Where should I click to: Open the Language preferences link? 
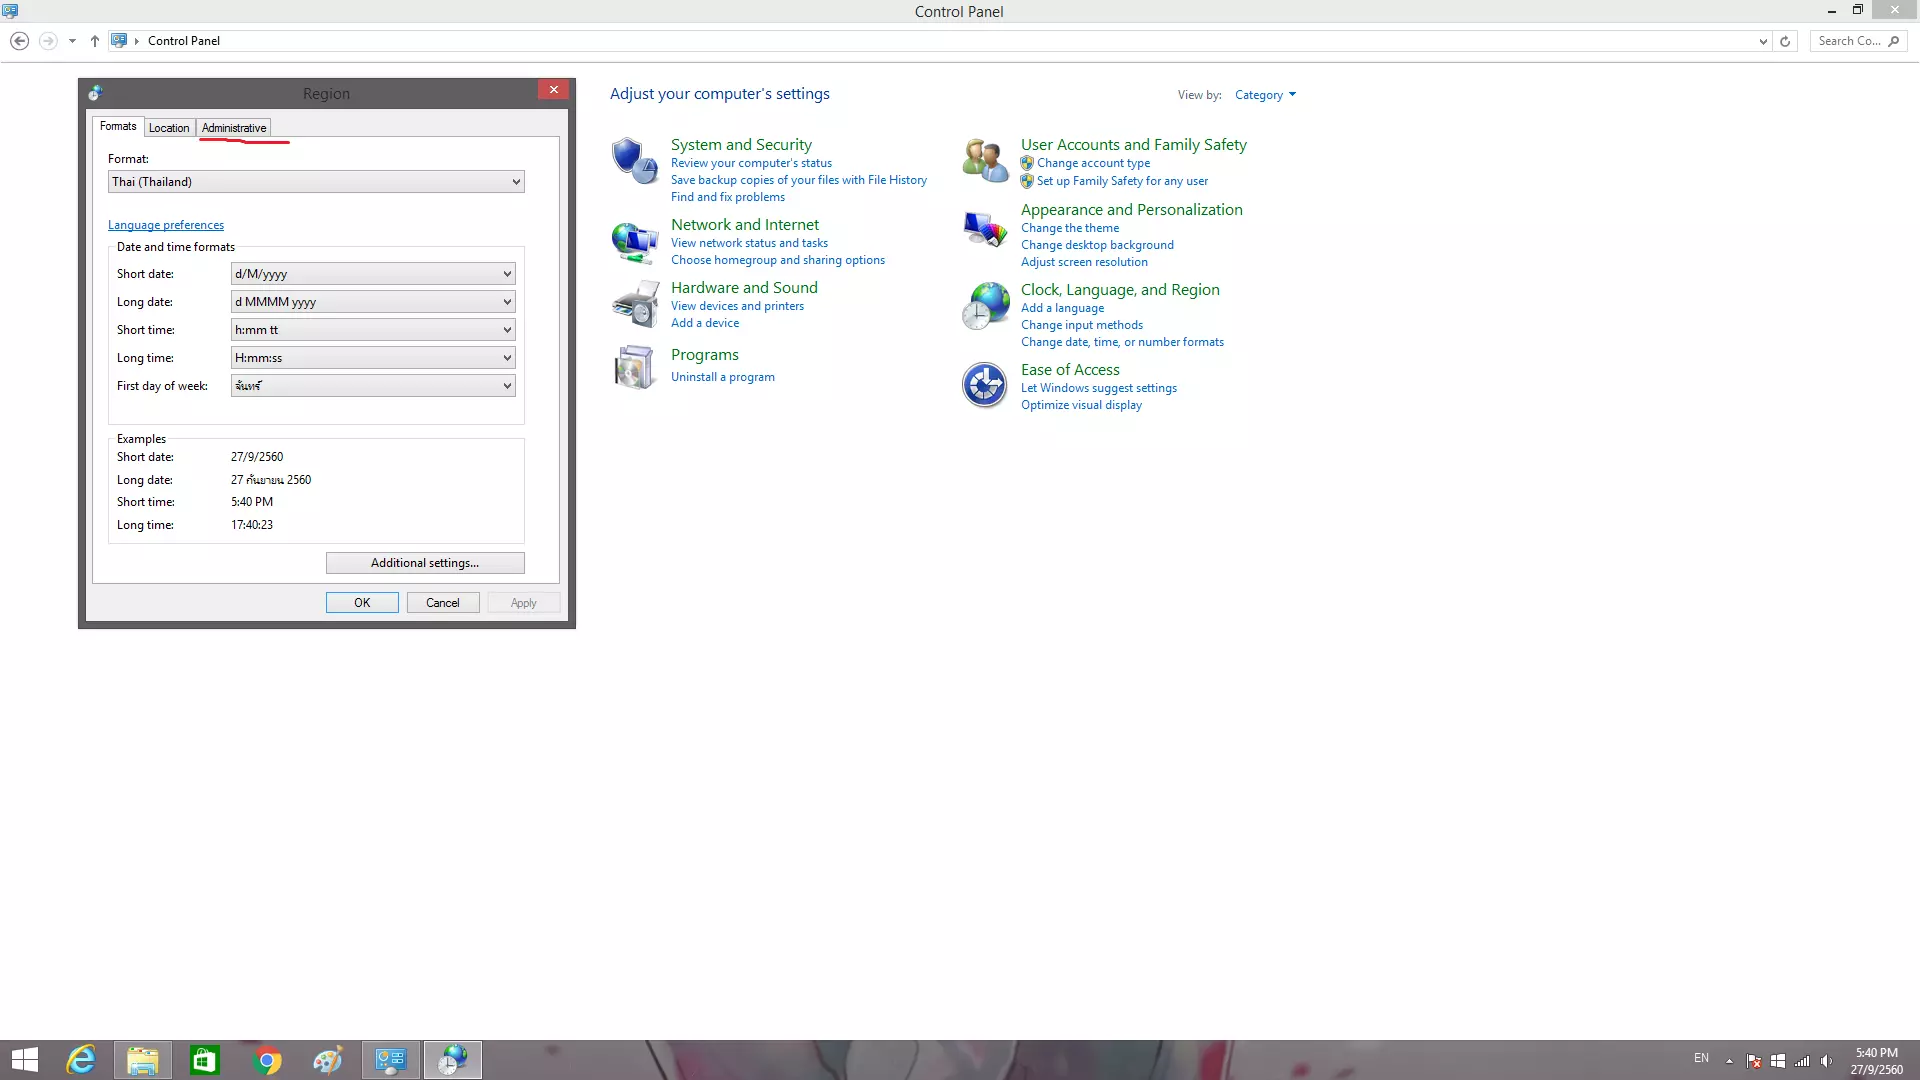tap(166, 225)
